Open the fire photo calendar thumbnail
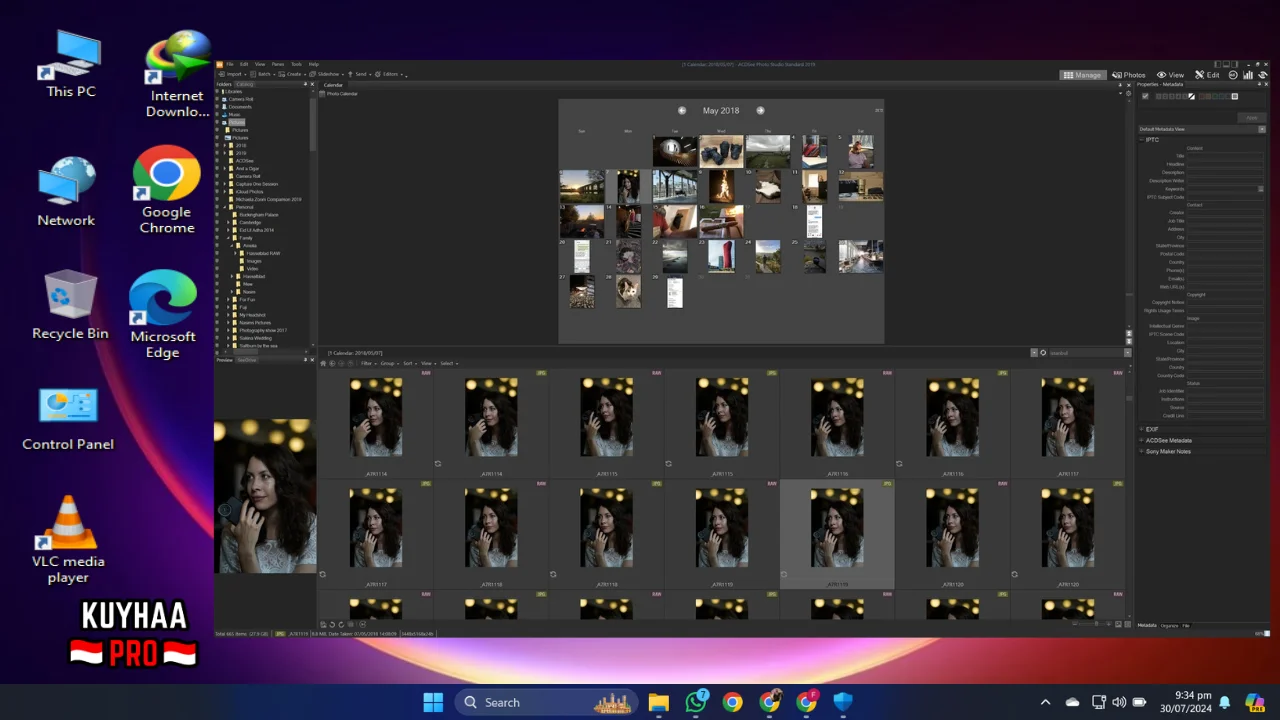1280x720 pixels. (x=721, y=186)
